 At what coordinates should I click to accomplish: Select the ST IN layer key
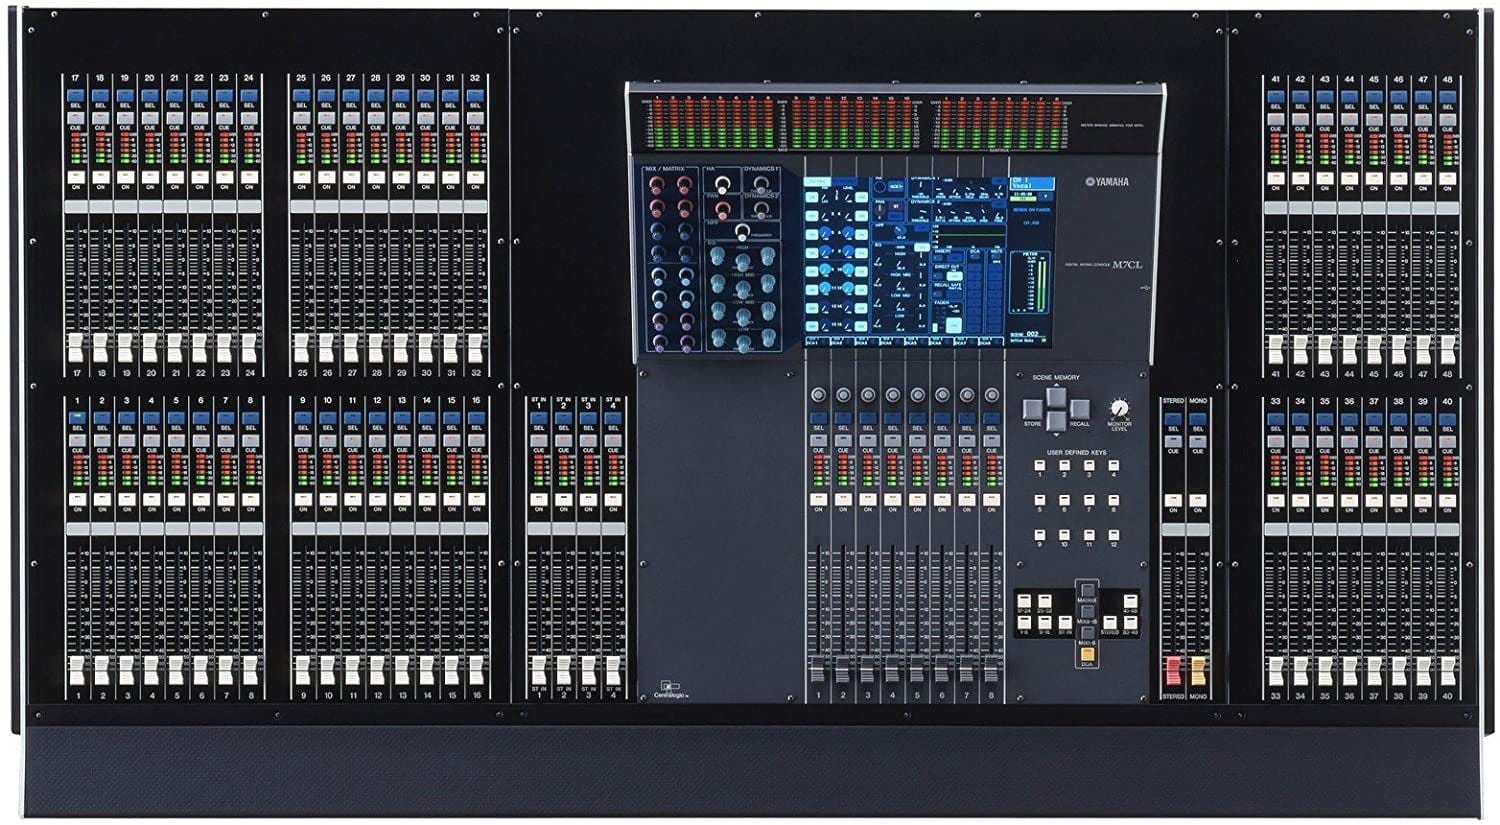coord(1065,623)
